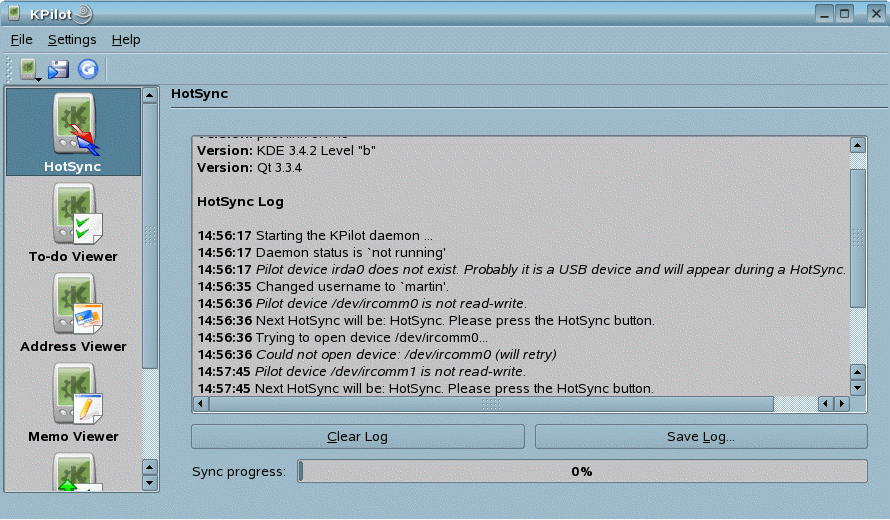Click the floppy backup toolbar icon
The width and height of the screenshot is (890, 520).
[x=58, y=69]
